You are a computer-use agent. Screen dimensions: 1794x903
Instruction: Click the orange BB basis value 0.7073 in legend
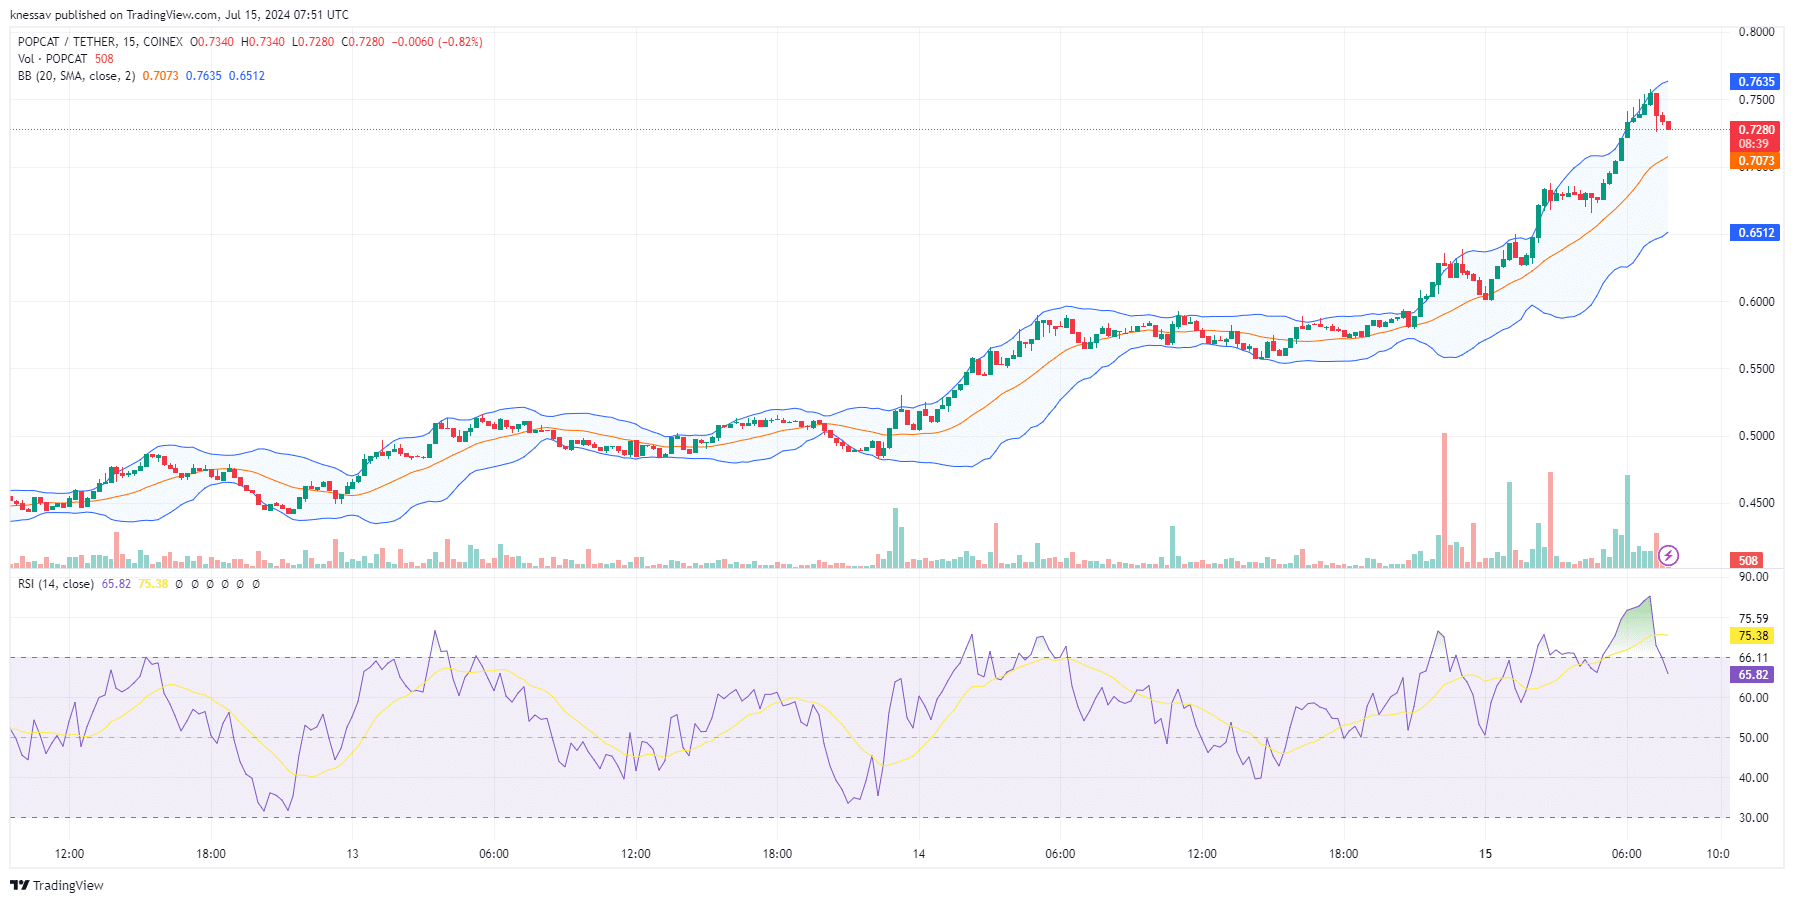click(x=160, y=76)
